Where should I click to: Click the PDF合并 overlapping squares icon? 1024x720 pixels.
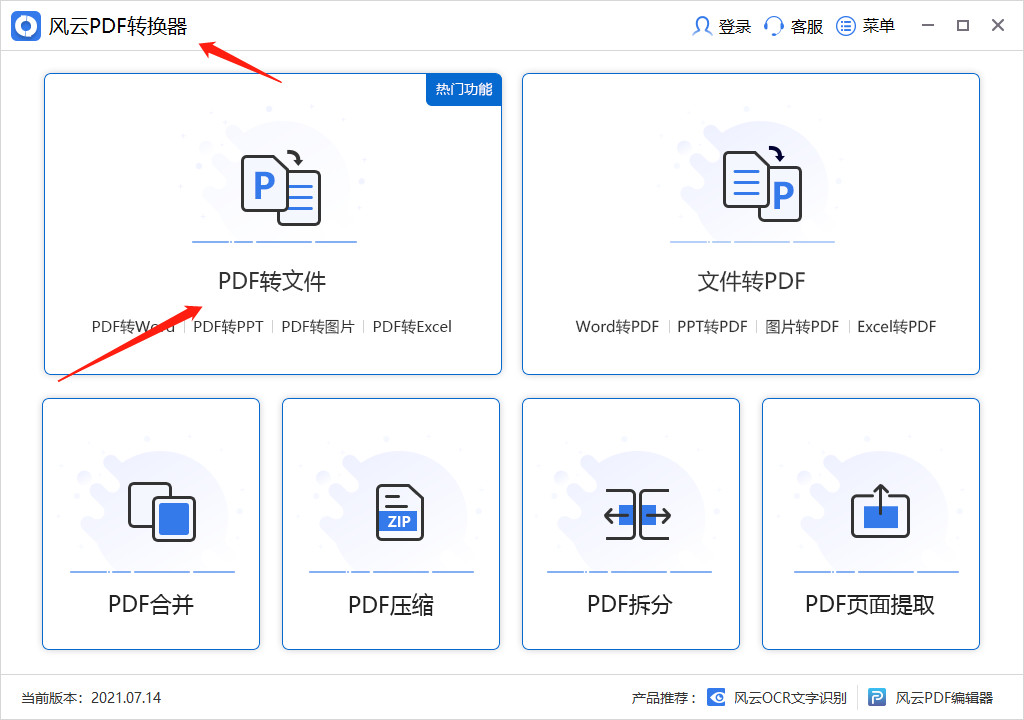tap(162, 512)
